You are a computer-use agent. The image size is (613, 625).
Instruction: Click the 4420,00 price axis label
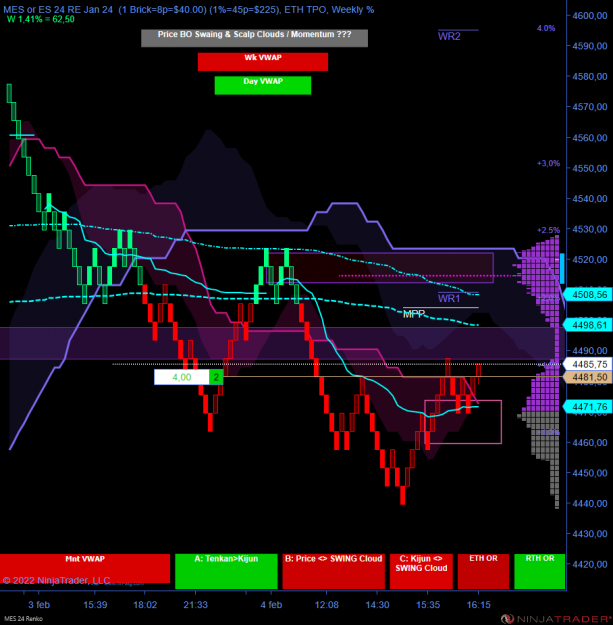click(x=590, y=564)
